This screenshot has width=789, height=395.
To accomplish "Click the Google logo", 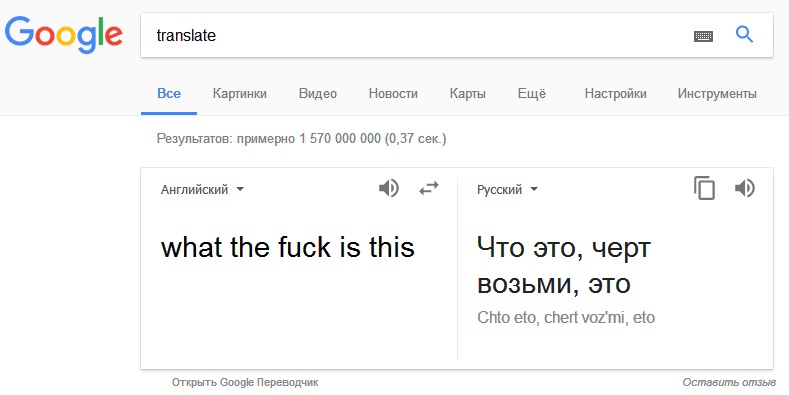I will (x=63, y=35).
